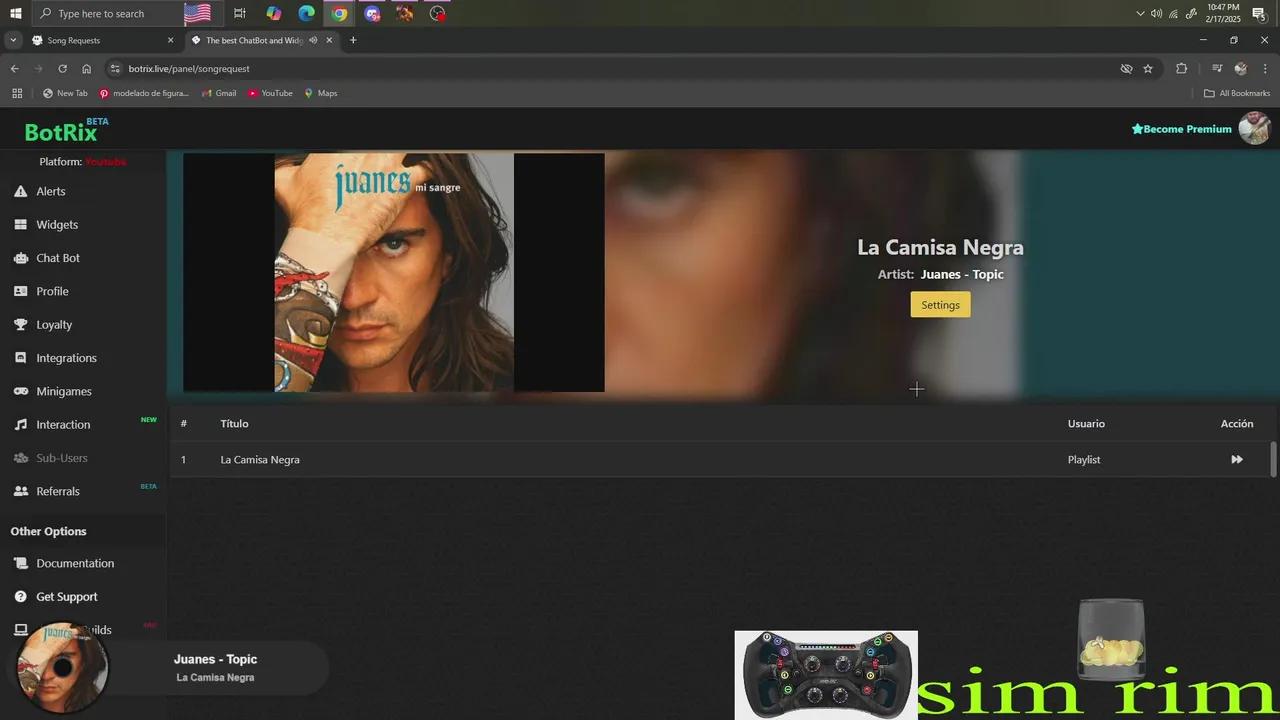Open Chrome apps grid in bookmarks bar
Viewport: 1280px width, 720px height.
(17, 93)
